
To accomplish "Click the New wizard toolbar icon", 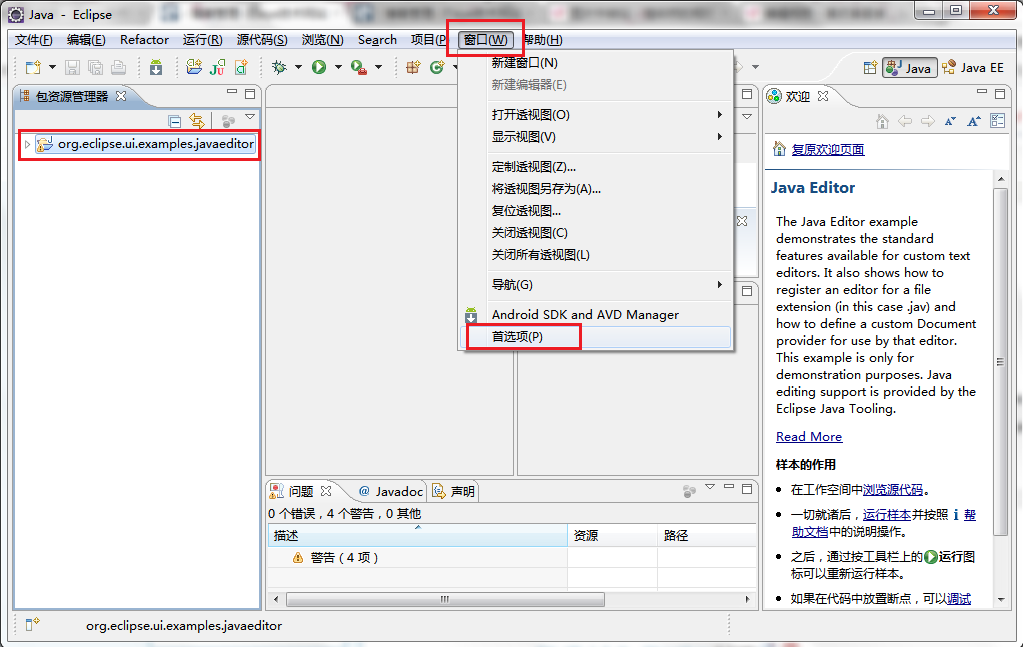I will click(33, 67).
